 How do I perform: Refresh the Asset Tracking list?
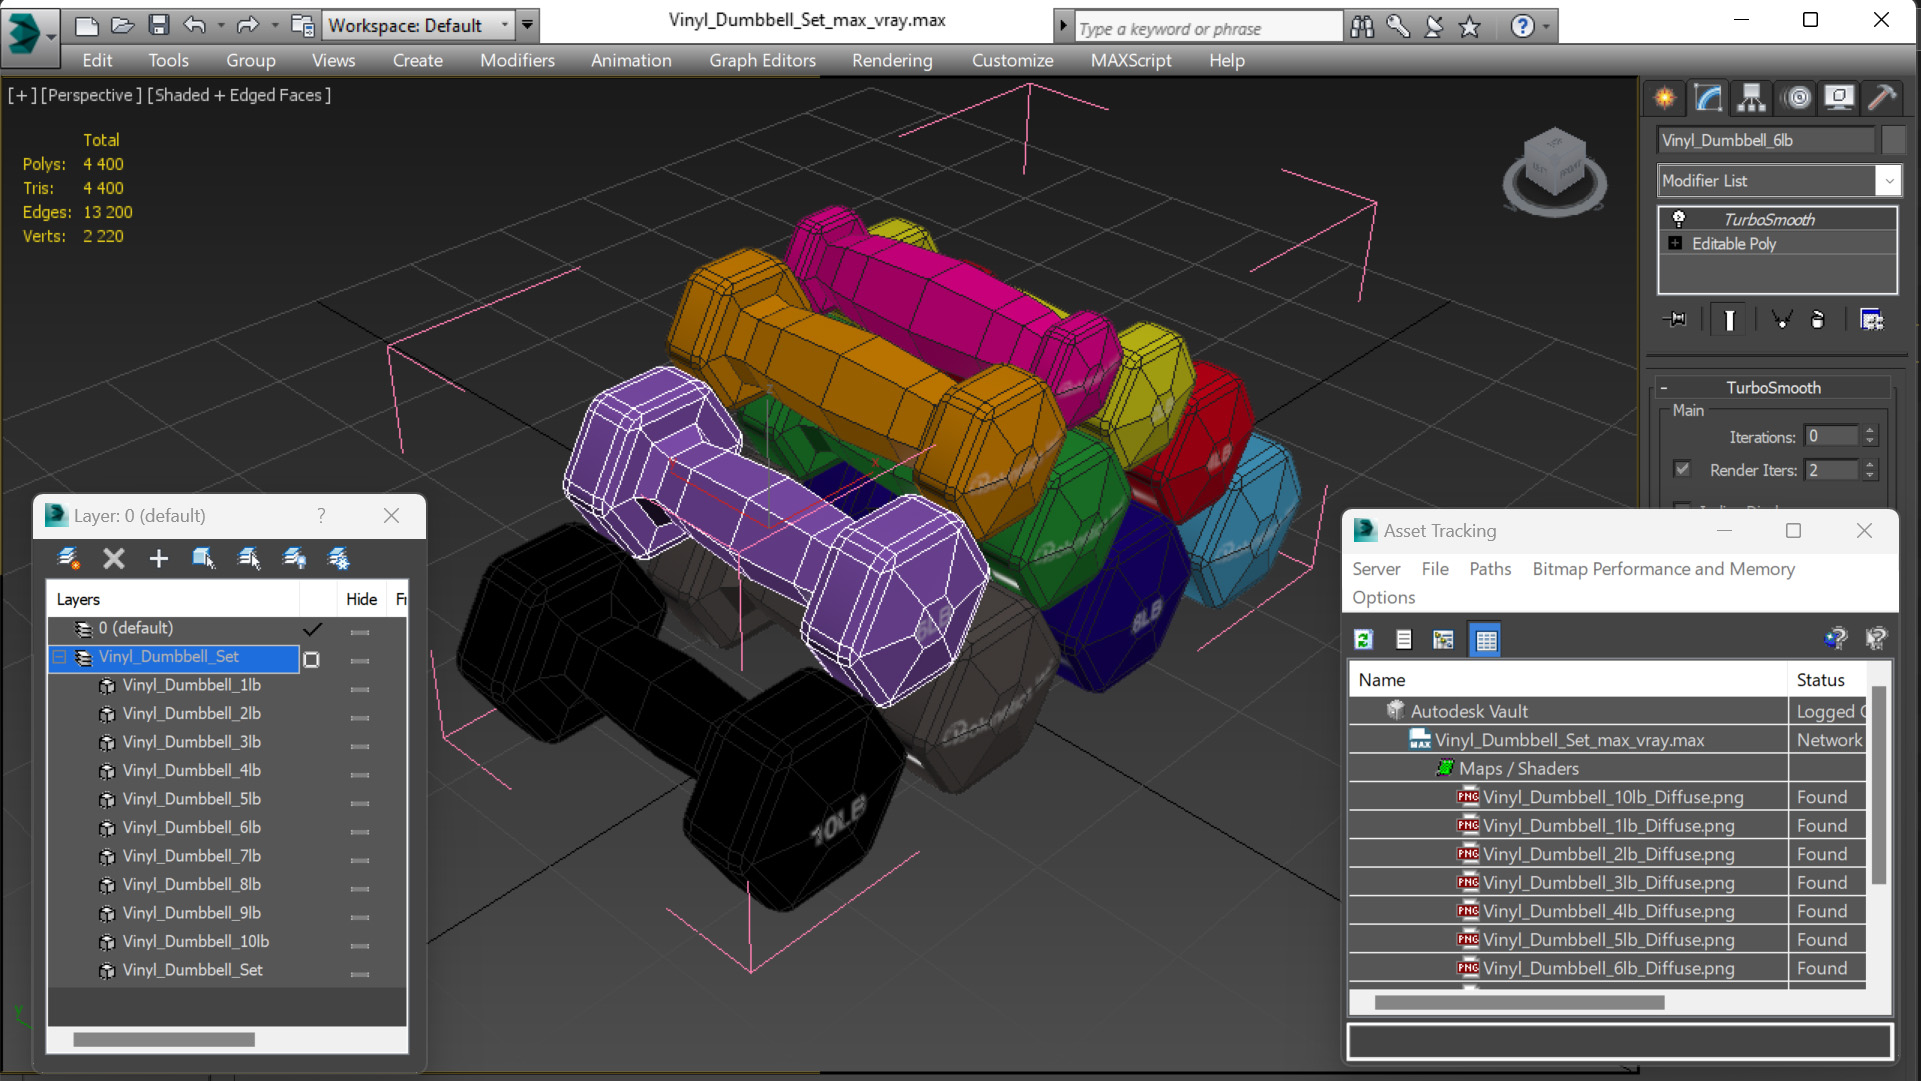tap(1363, 640)
